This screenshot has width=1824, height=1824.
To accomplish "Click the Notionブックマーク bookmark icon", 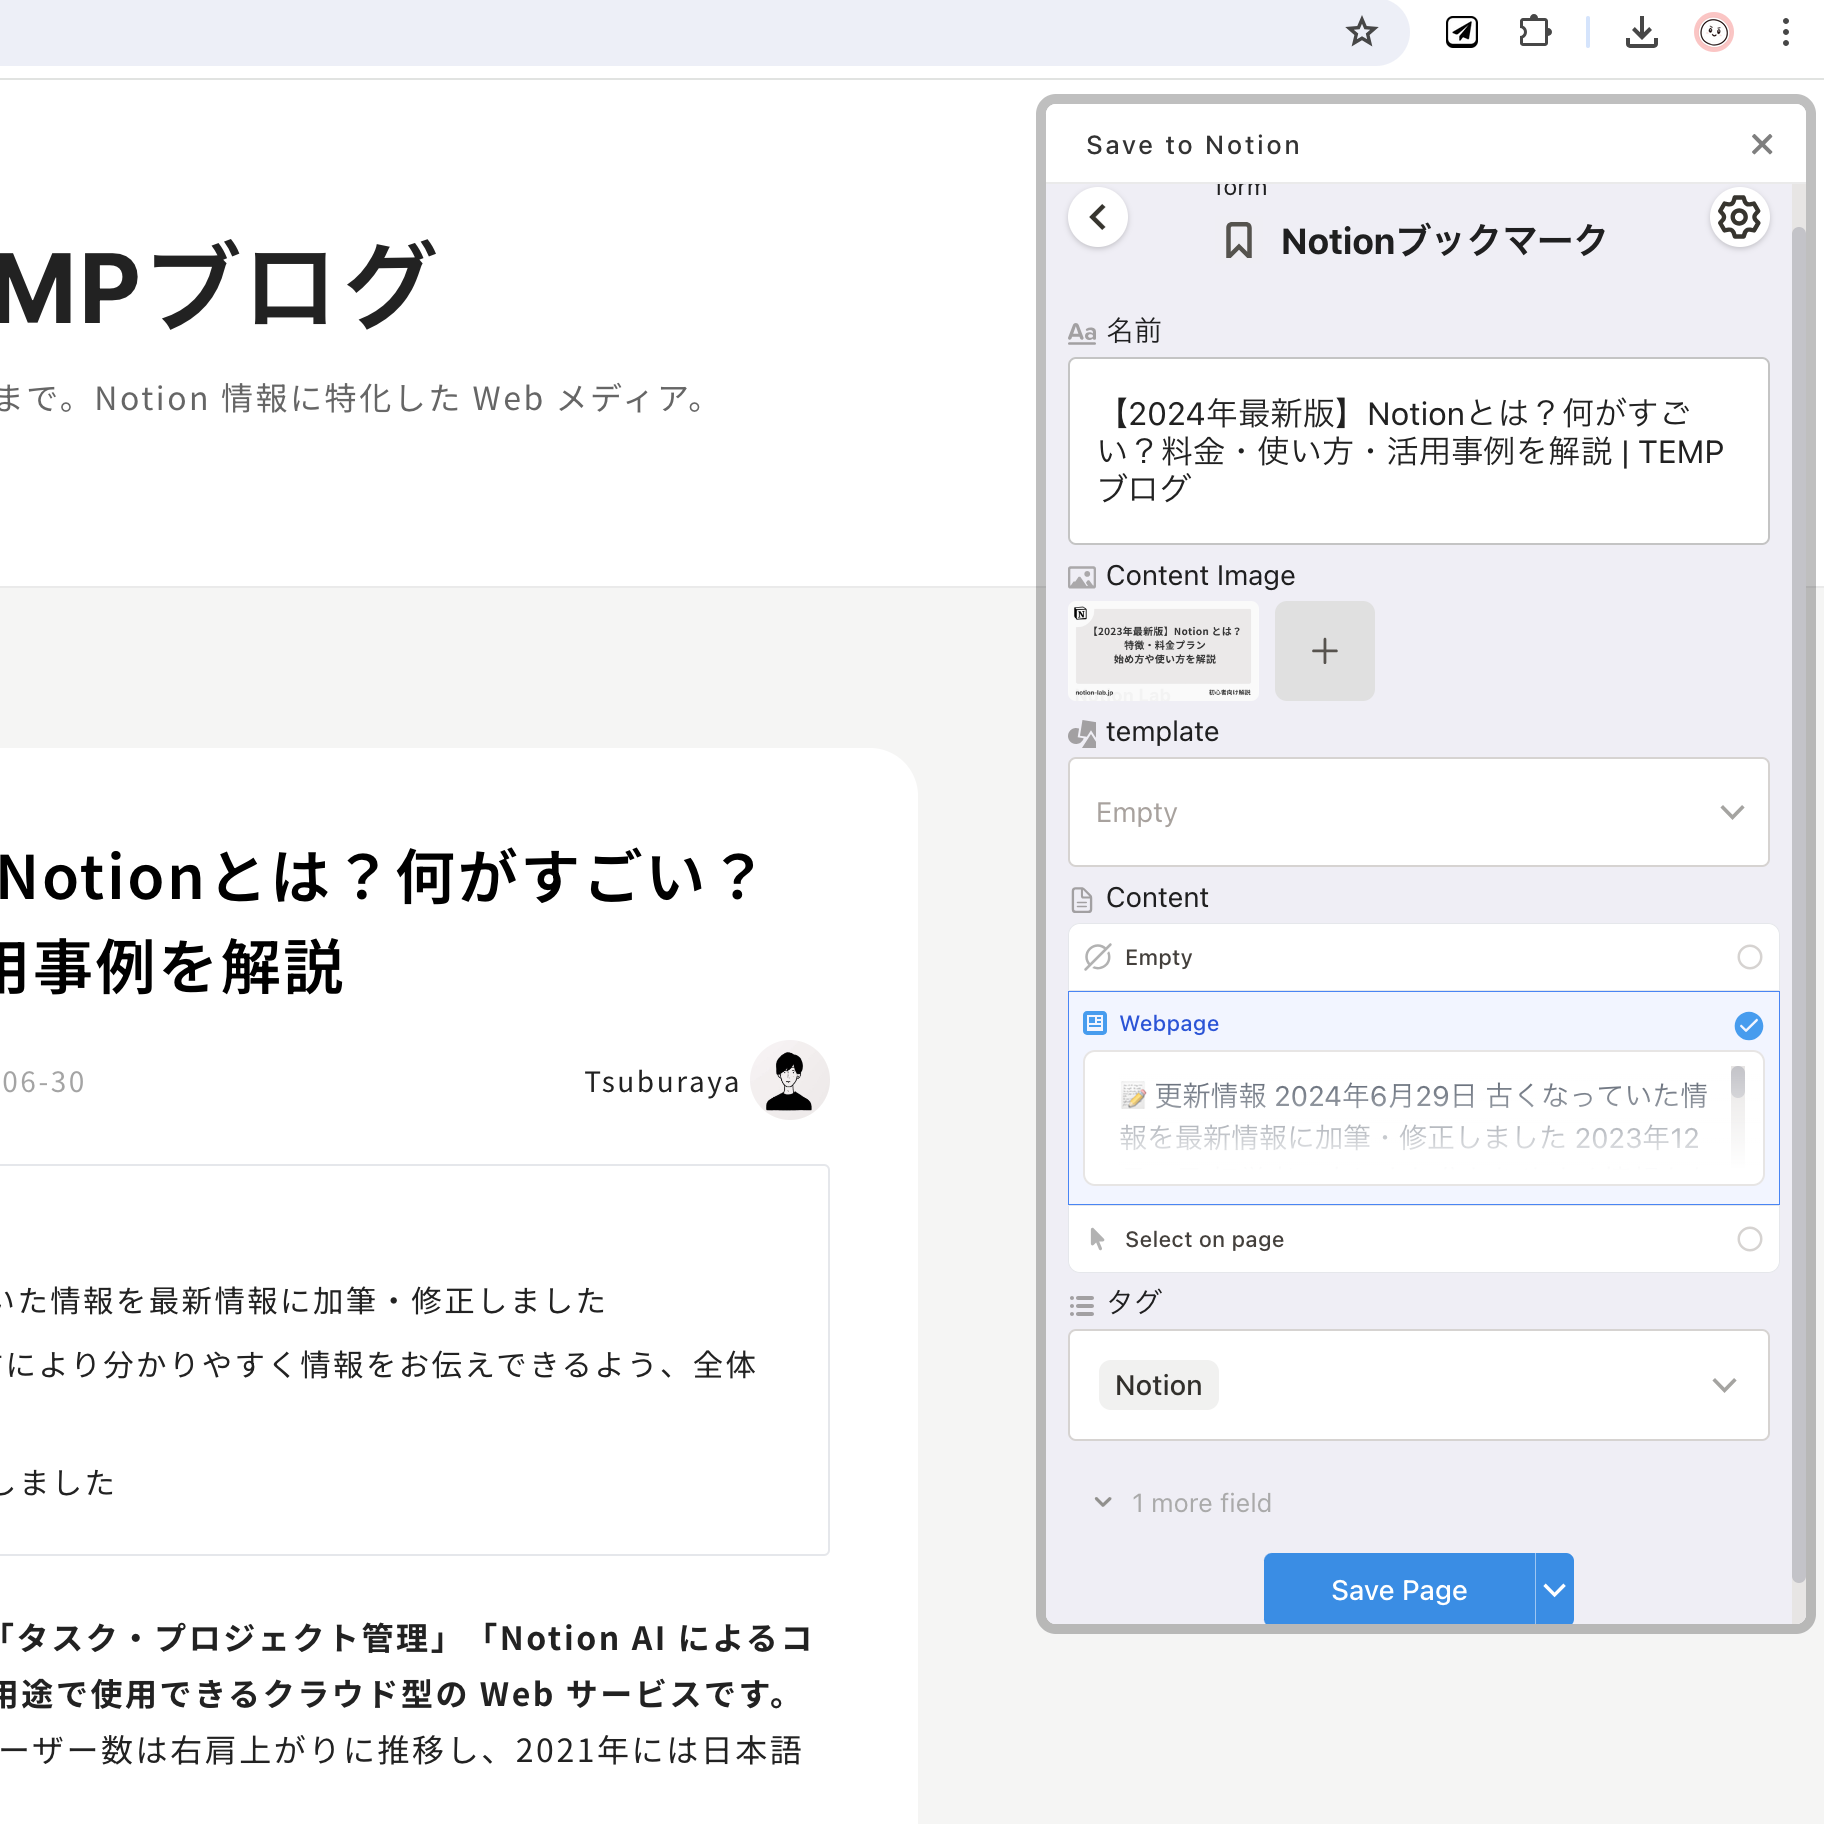I will coord(1239,241).
